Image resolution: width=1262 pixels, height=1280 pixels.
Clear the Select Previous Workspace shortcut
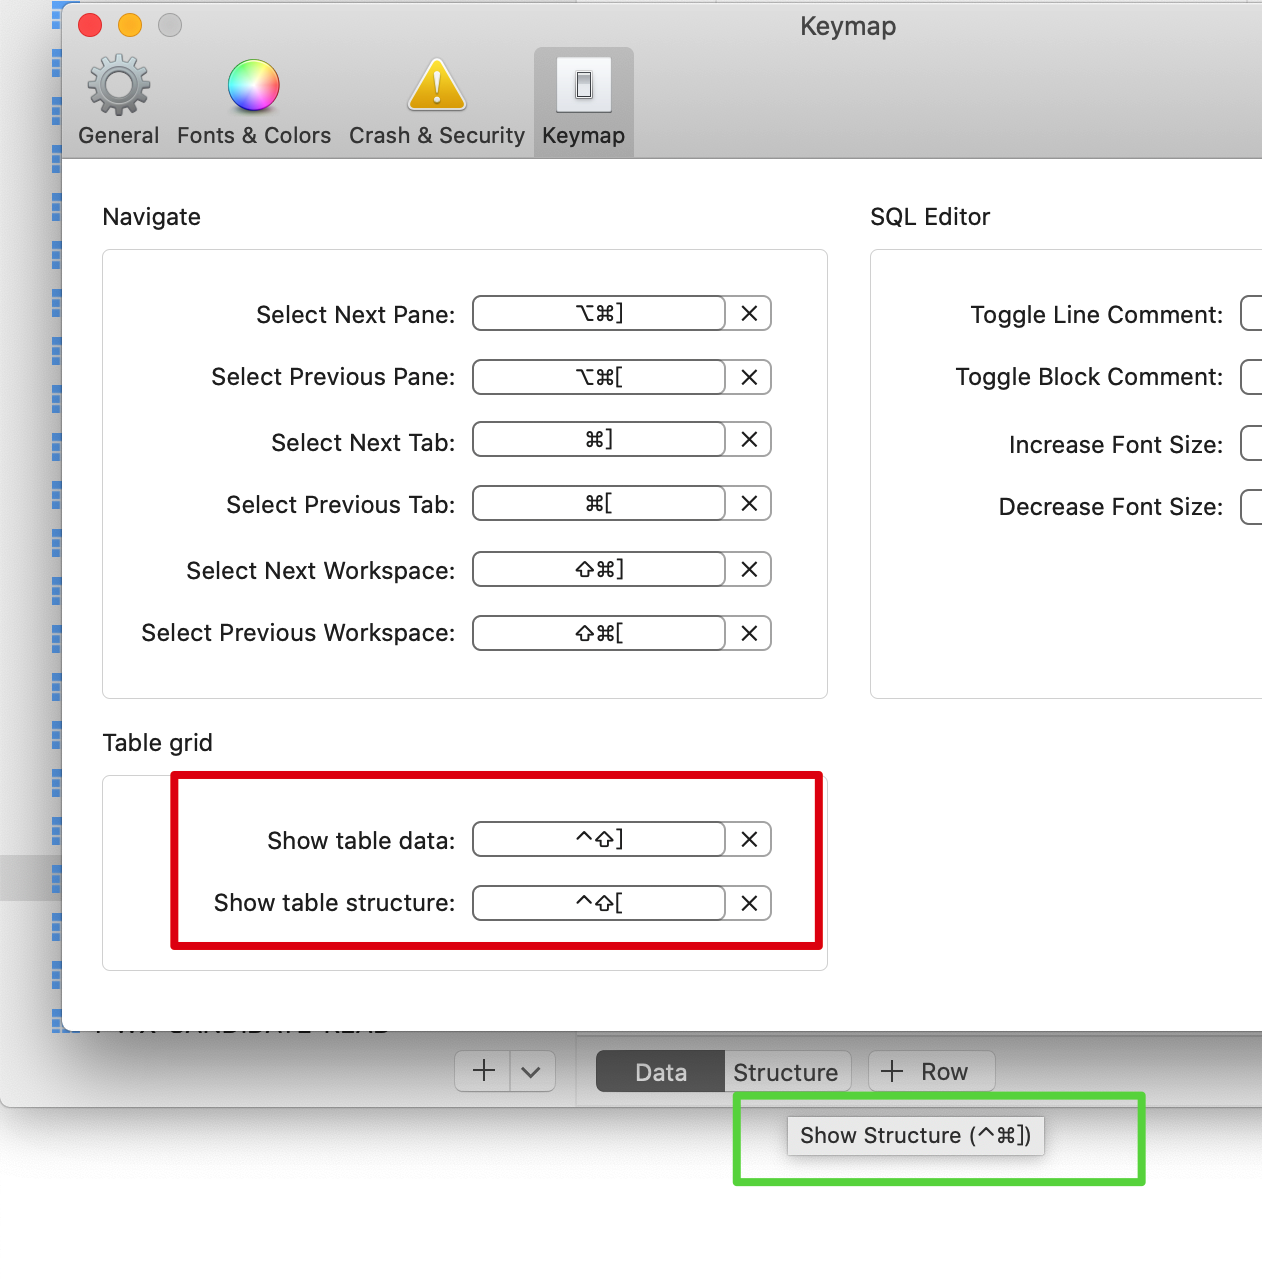tap(748, 632)
